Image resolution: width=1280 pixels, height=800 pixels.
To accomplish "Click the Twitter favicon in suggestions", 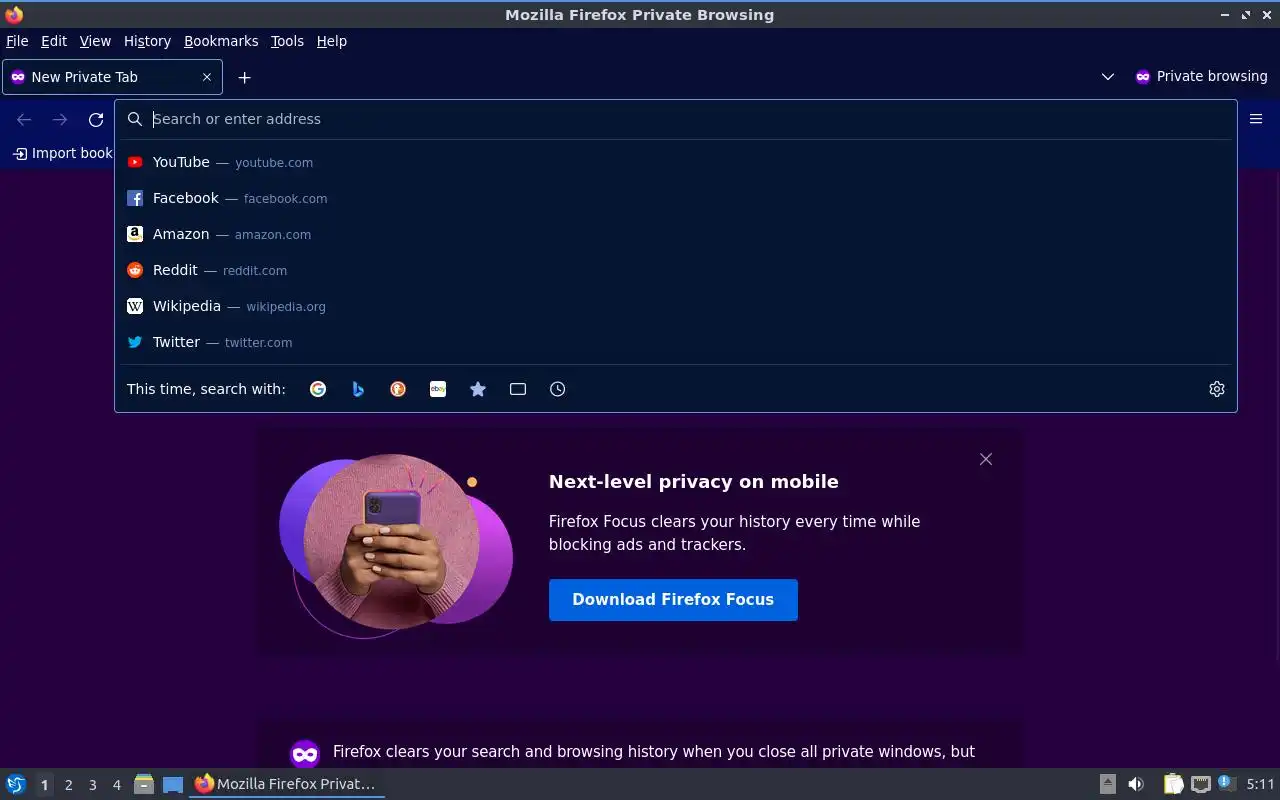I will pyautogui.click(x=135, y=342).
